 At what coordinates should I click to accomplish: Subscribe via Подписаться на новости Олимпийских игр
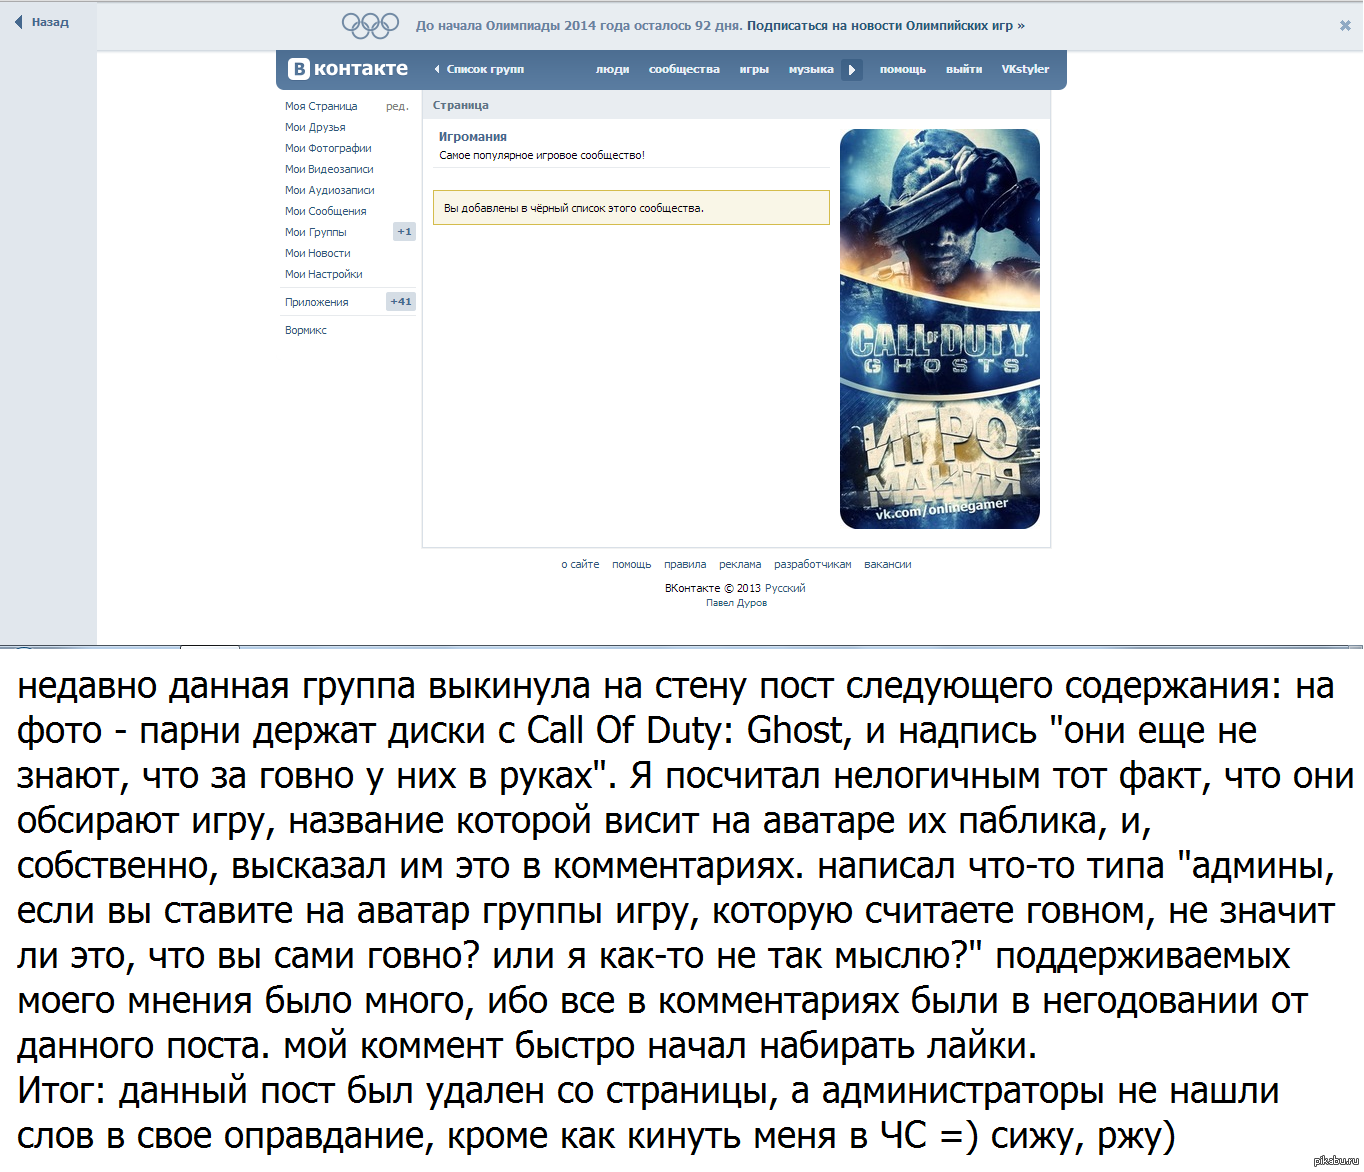pyautogui.click(x=886, y=25)
